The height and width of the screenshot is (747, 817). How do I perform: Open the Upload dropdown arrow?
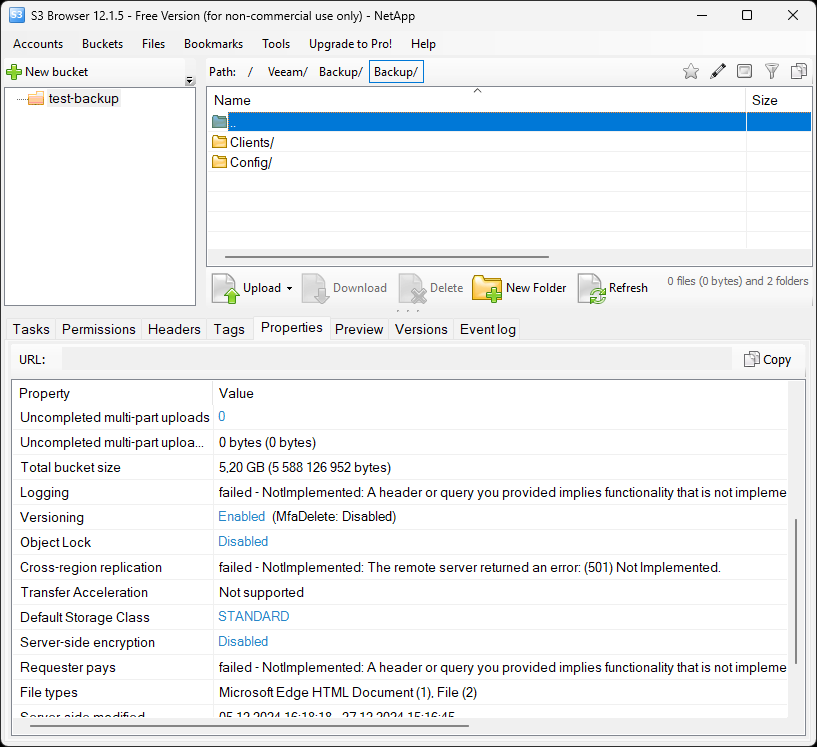[289, 289]
